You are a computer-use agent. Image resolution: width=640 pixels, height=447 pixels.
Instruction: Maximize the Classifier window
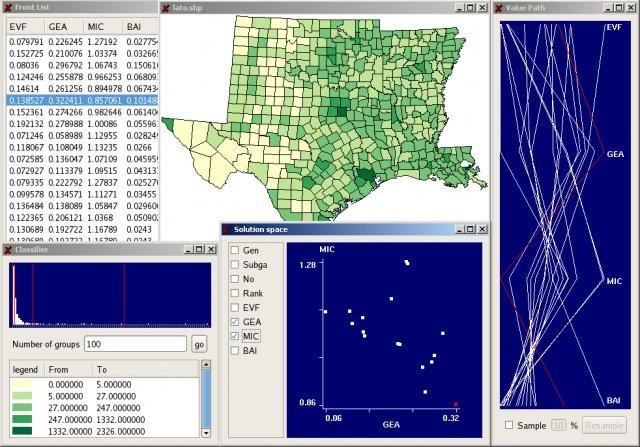[199, 249]
